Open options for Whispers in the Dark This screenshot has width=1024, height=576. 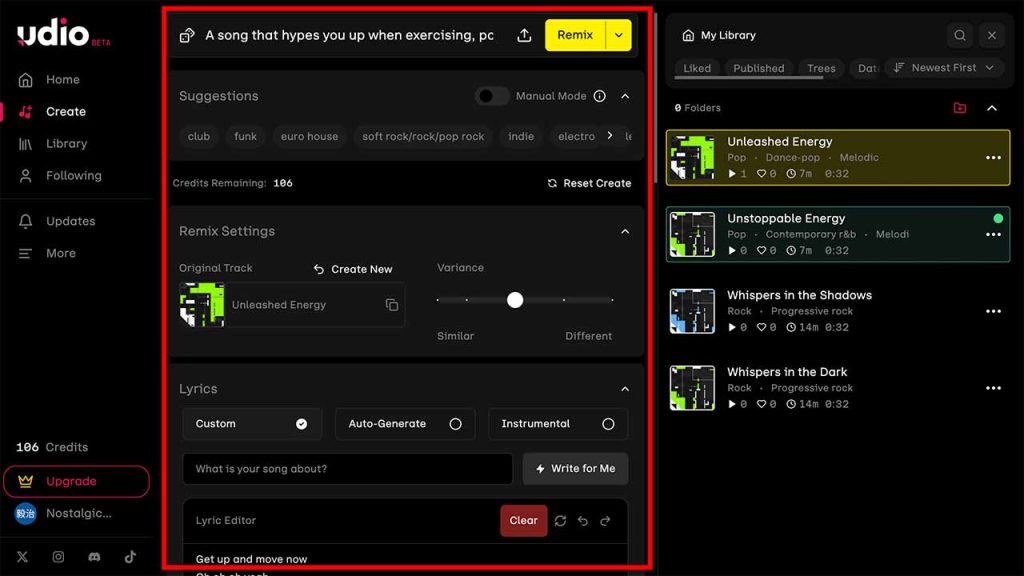[993, 388]
